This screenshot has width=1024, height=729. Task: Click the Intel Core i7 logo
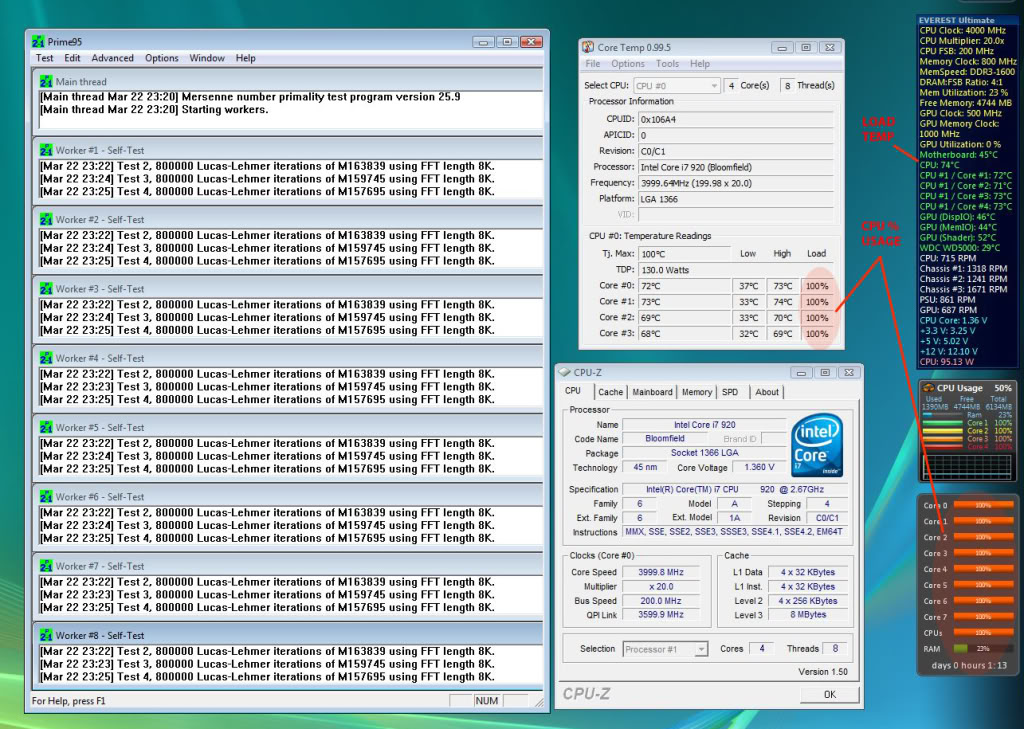816,444
